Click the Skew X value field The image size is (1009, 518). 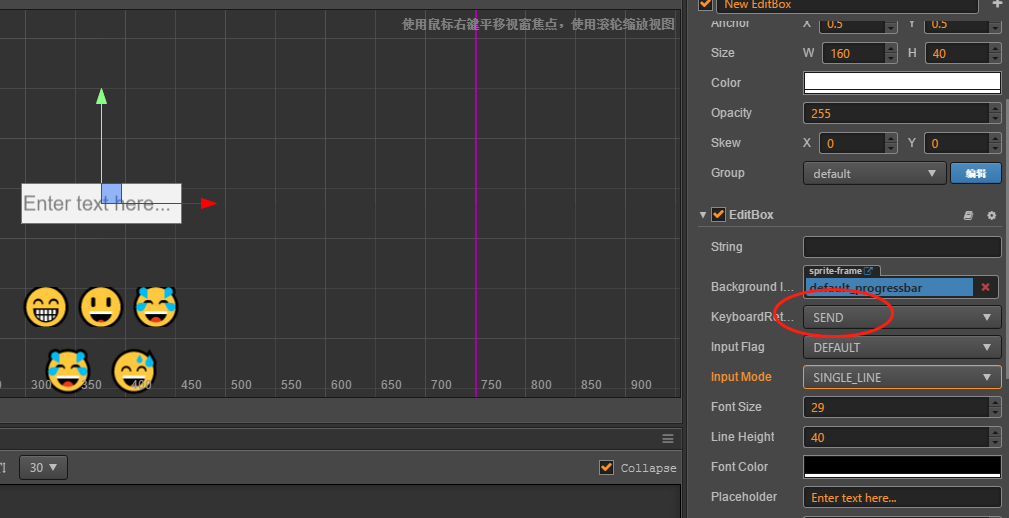(853, 143)
